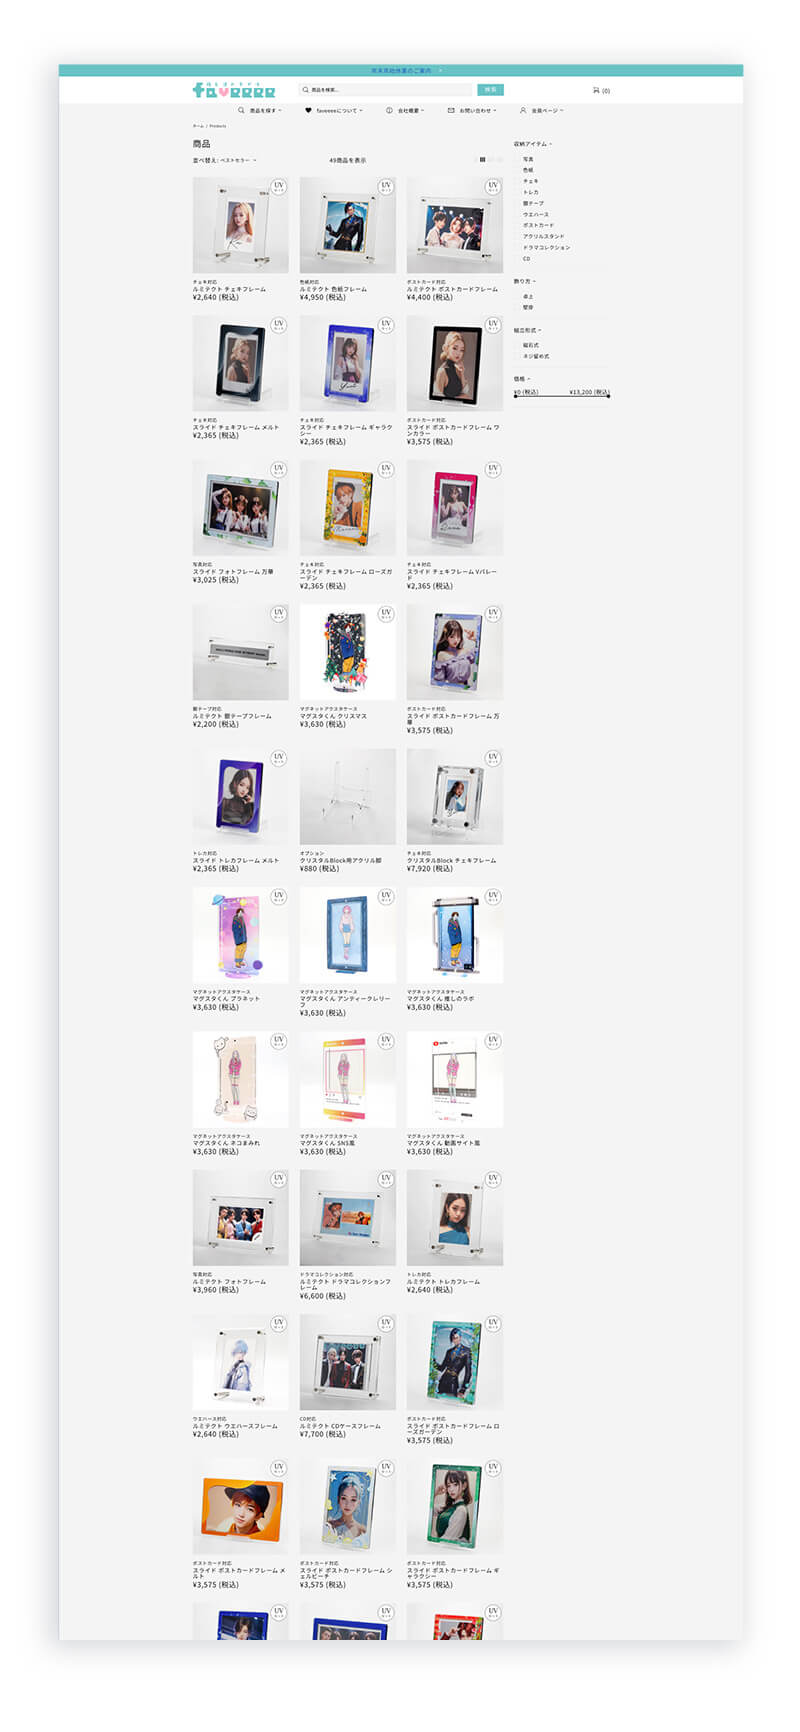
Task: Tick the CD filter checkbox
Action: (518, 258)
